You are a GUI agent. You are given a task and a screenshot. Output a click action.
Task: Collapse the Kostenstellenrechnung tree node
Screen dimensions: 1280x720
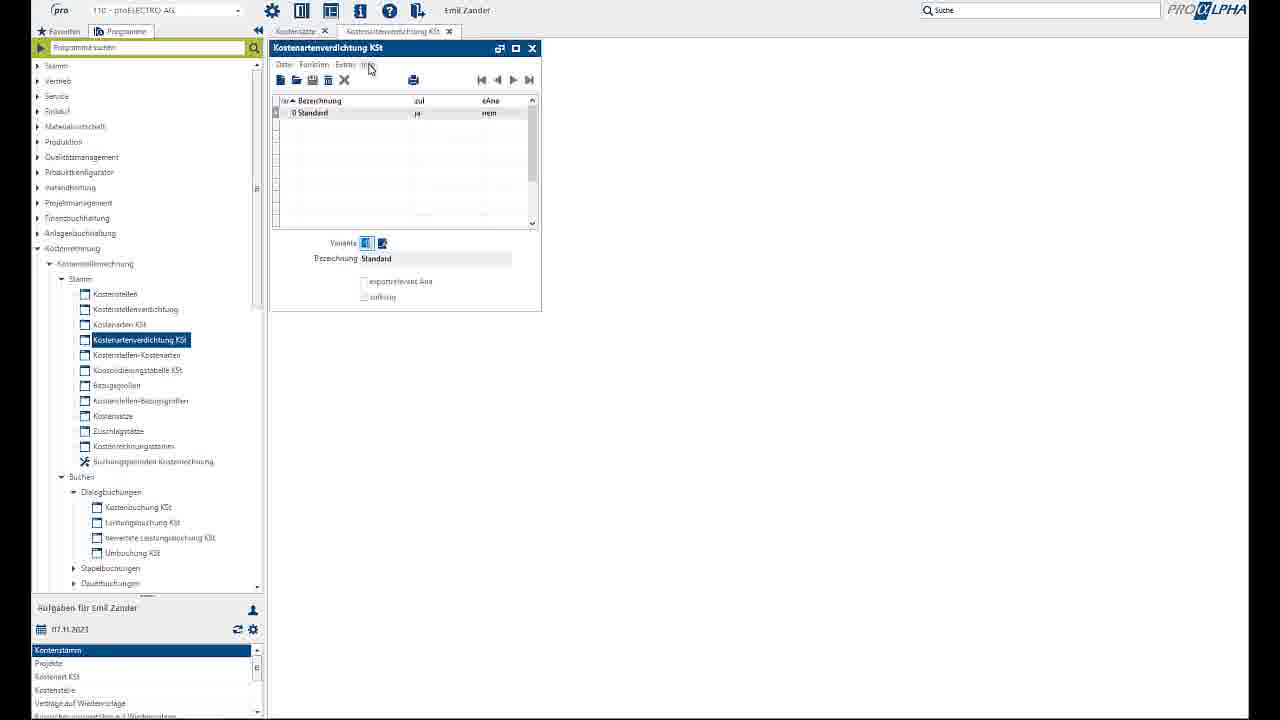[x=50, y=264]
